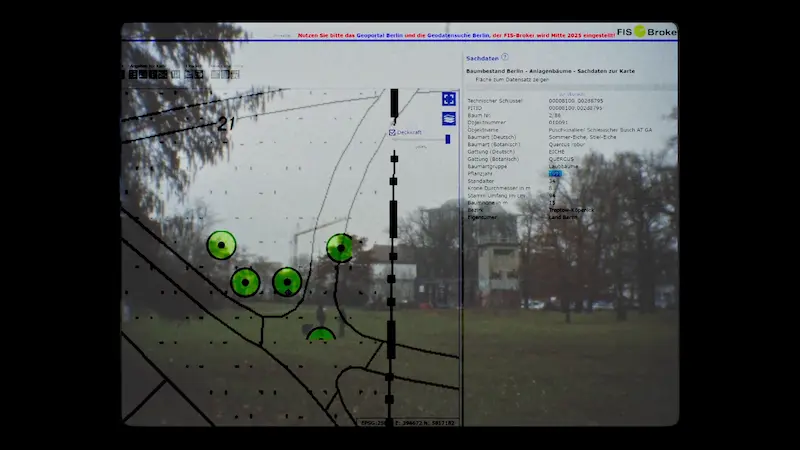This screenshot has height=450, width=800.
Task: Click the Sachdaten heading
Action: click(482, 58)
